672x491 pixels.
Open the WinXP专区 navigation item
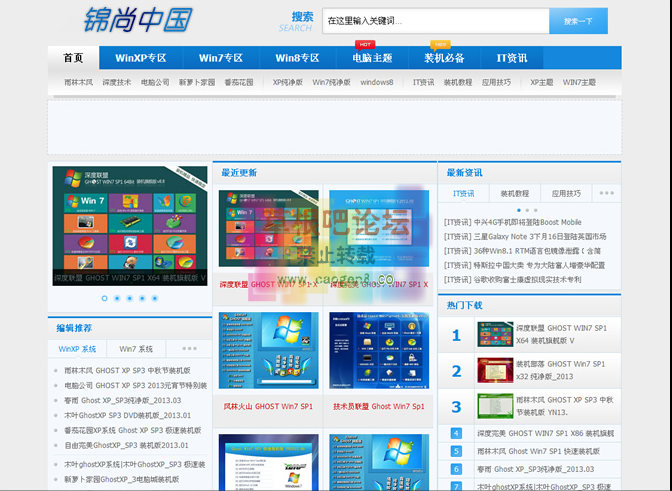click(x=141, y=58)
